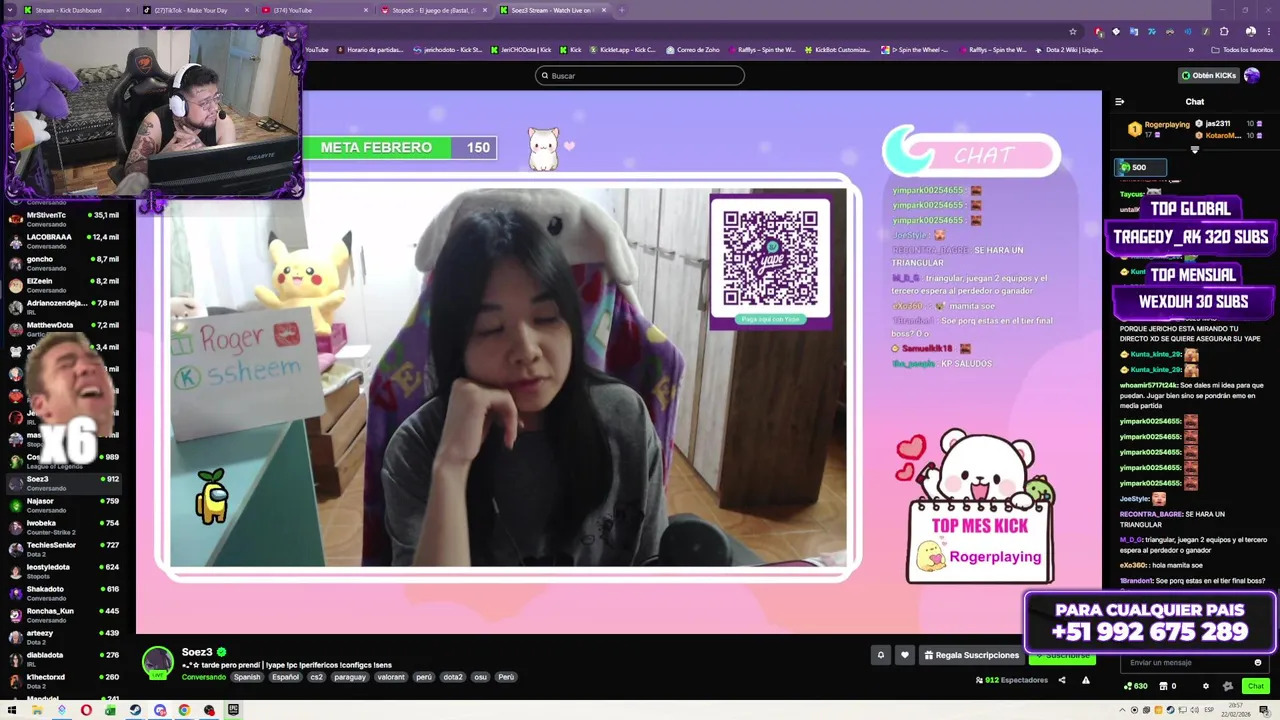Select the valorant stream tag
The height and width of the screenshot is (720, 1280).
[x=391, y=677]
